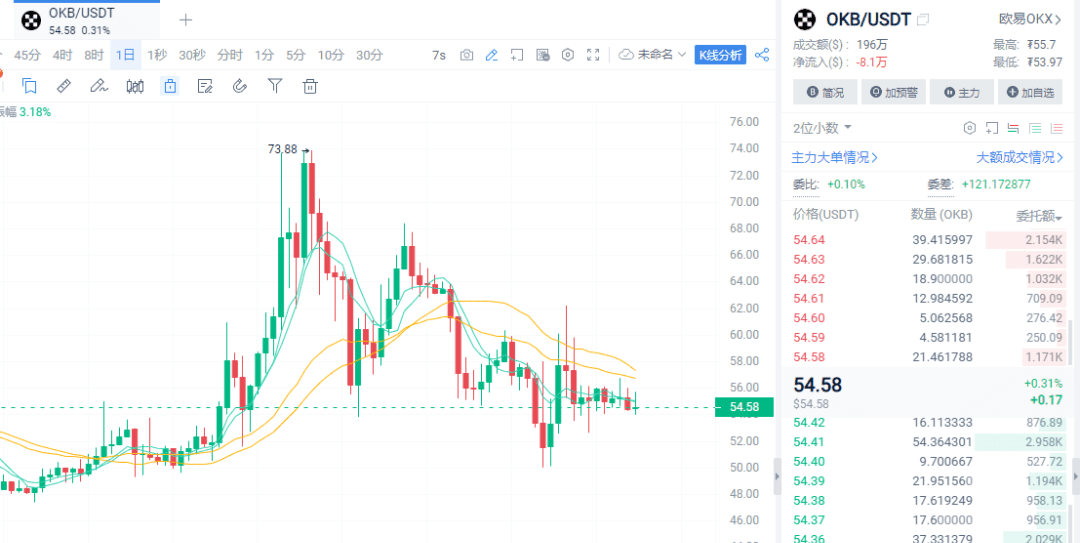Screen dimensions: 1080x543
Task: Toggle the drawing lock icon
Action: click(170, 86)
